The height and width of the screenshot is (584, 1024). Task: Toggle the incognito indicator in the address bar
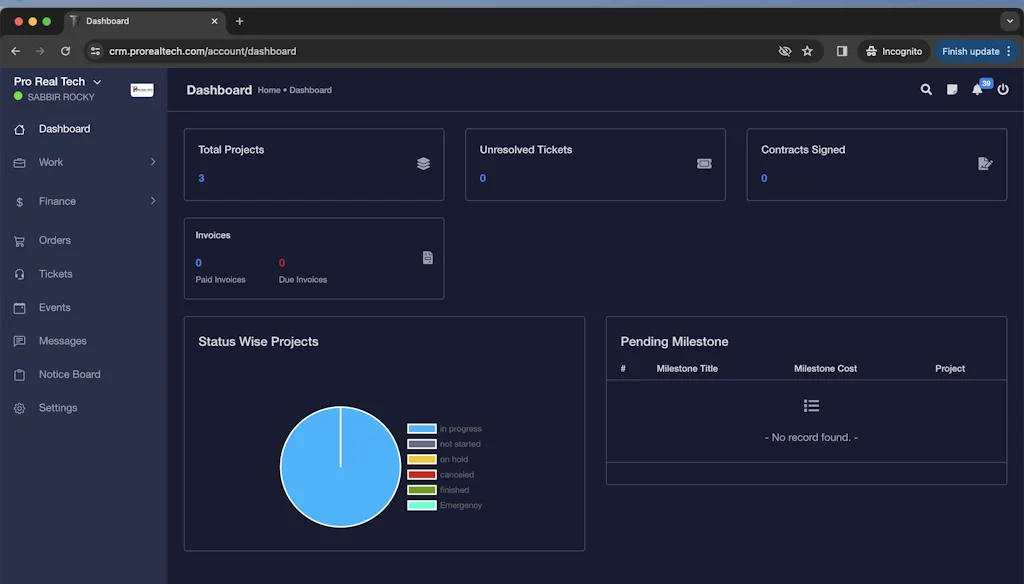[x=893, y=51]
